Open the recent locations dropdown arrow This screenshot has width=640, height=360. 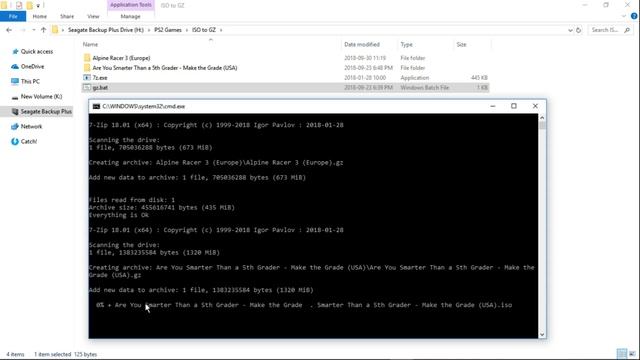pyautogui.click(x=33, y=30)
